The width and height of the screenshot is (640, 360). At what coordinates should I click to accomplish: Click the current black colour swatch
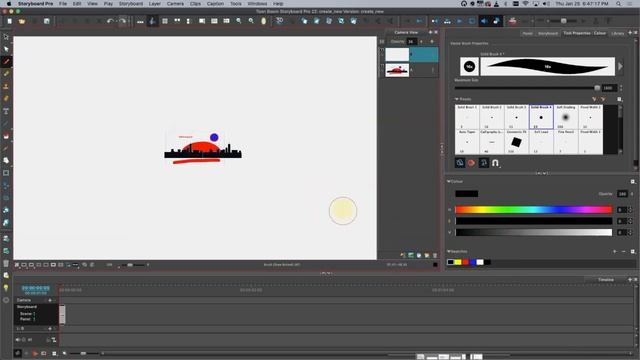click(x=467, y=194)
